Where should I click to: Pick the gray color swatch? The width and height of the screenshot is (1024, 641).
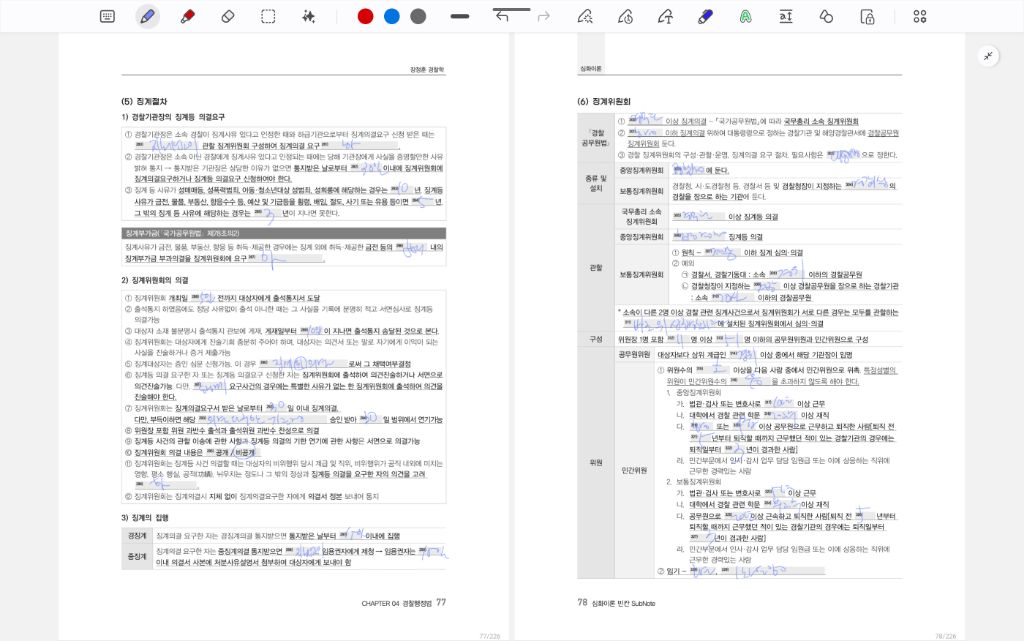[418, 16]
